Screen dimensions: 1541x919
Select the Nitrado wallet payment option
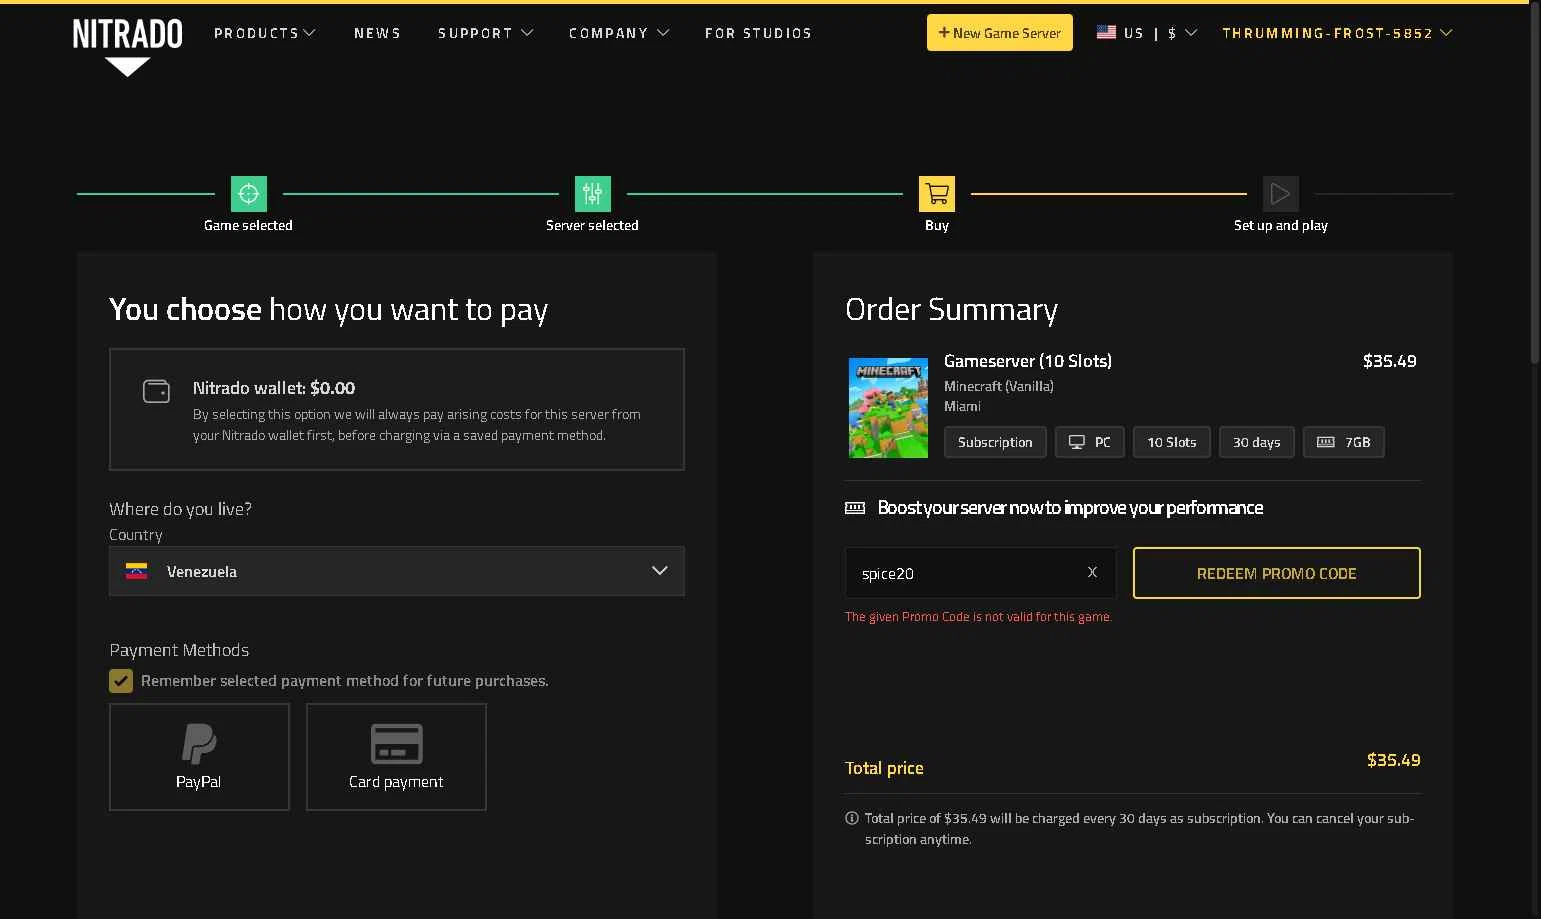tap(397, 409)
